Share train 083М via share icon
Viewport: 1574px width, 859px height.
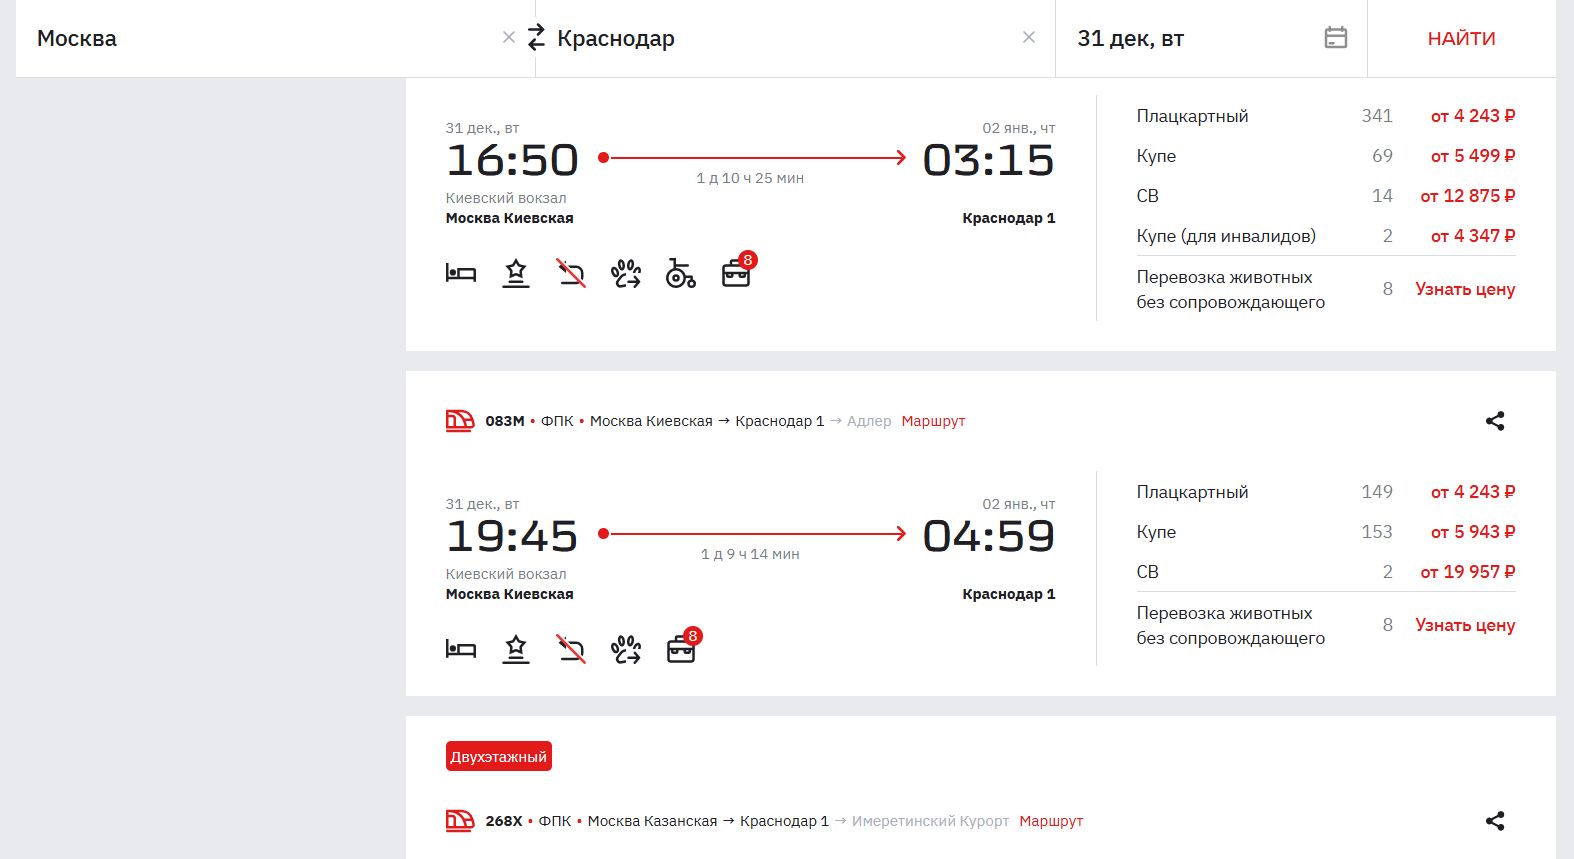click(1495, 421)
